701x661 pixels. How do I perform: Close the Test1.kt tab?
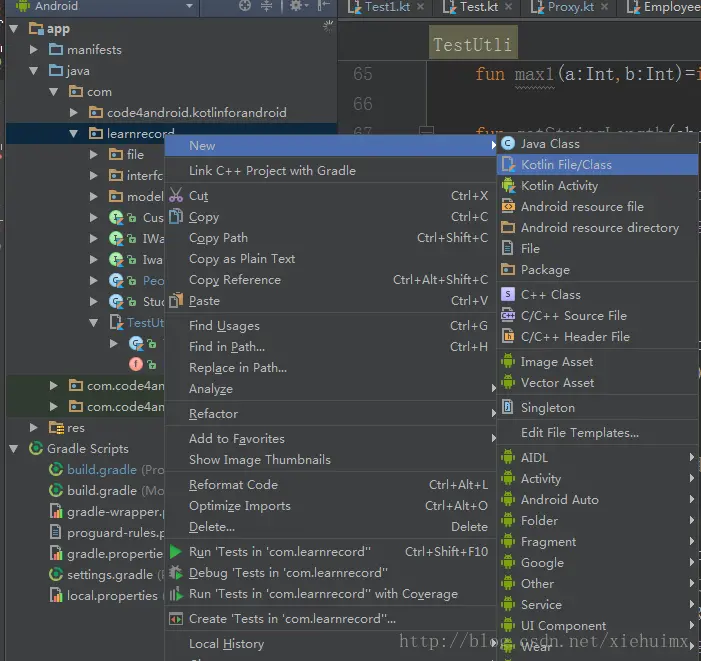[421, 7]
